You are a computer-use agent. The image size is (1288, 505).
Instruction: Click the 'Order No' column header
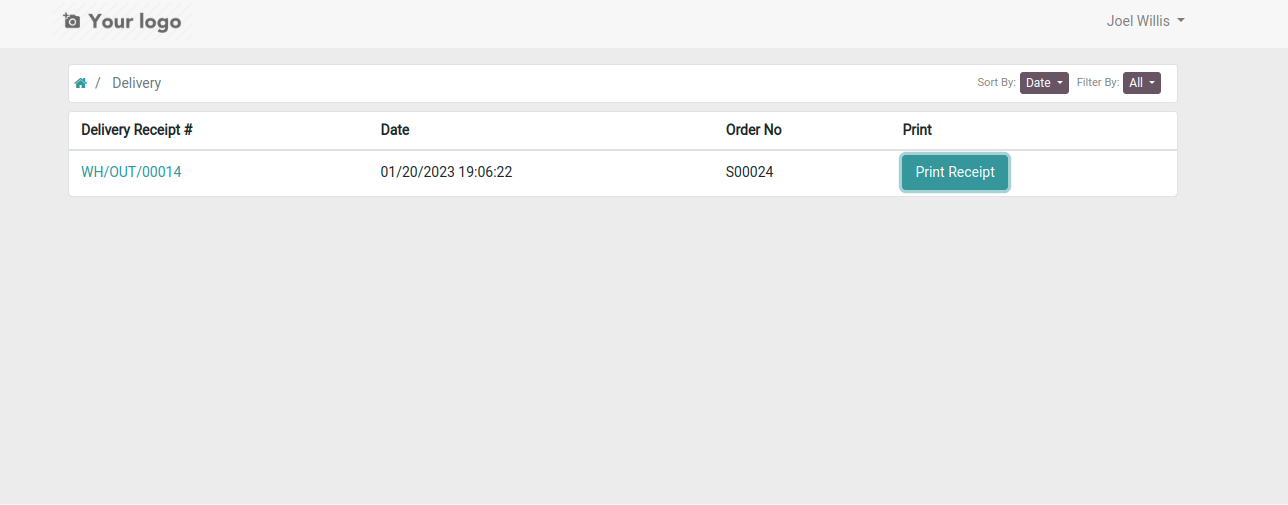(x=754, y=130)
